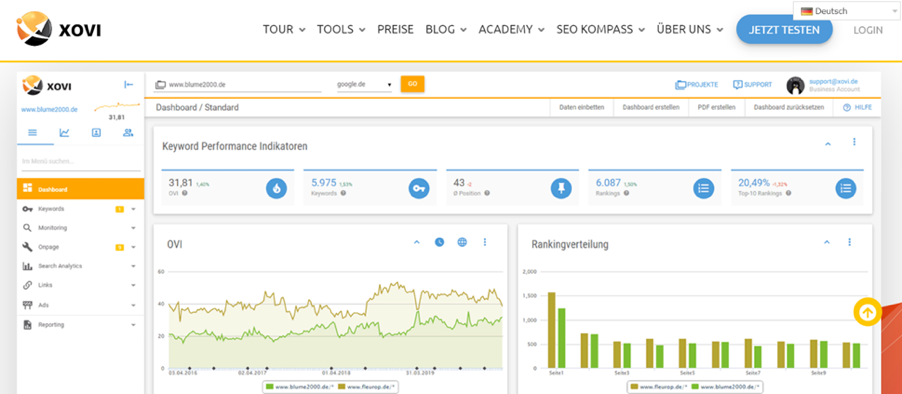The width and height of the screenshot is (902, 394).
Task: Click the Im Menü suchen search field
Action: tap(81, 162)
